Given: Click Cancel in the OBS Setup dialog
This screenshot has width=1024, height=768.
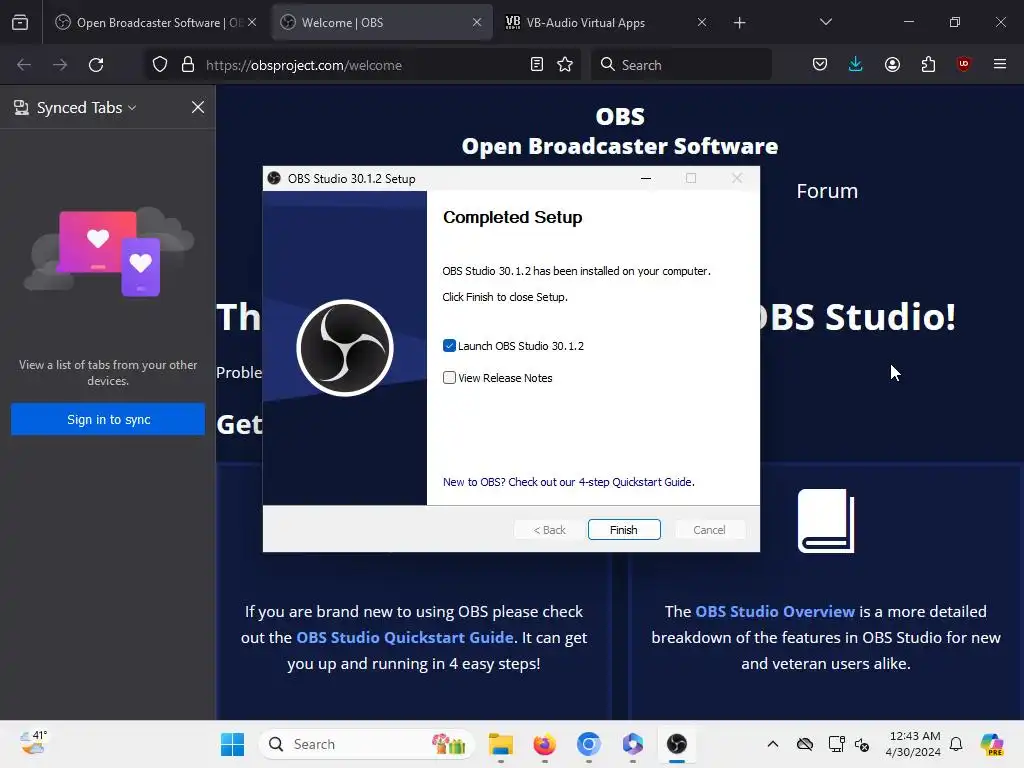Looking at the screenshot, I should pyautogui.click(x=709, y=530).
